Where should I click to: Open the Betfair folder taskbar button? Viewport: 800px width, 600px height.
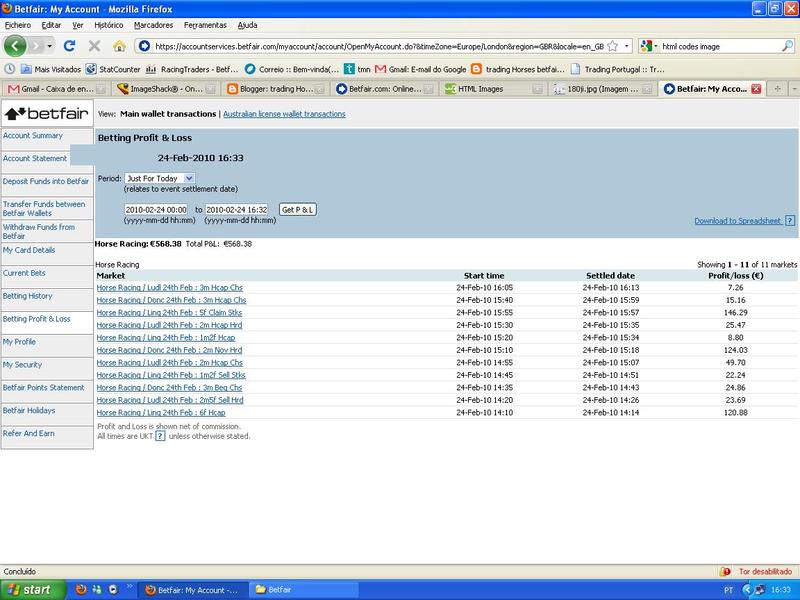click(x=304, y=590)
